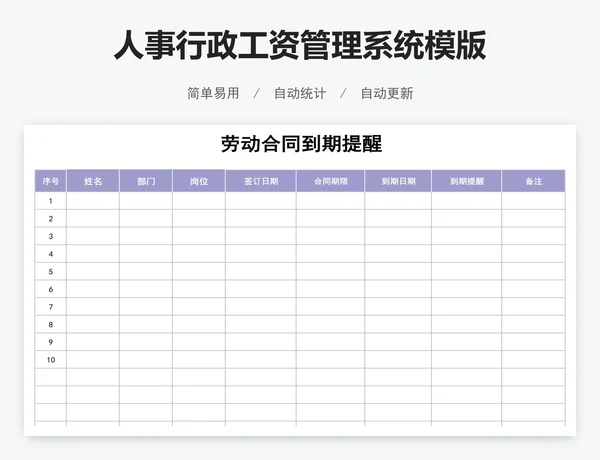Click the row number 8 cell
600x460 pixels.
[51, 324]
